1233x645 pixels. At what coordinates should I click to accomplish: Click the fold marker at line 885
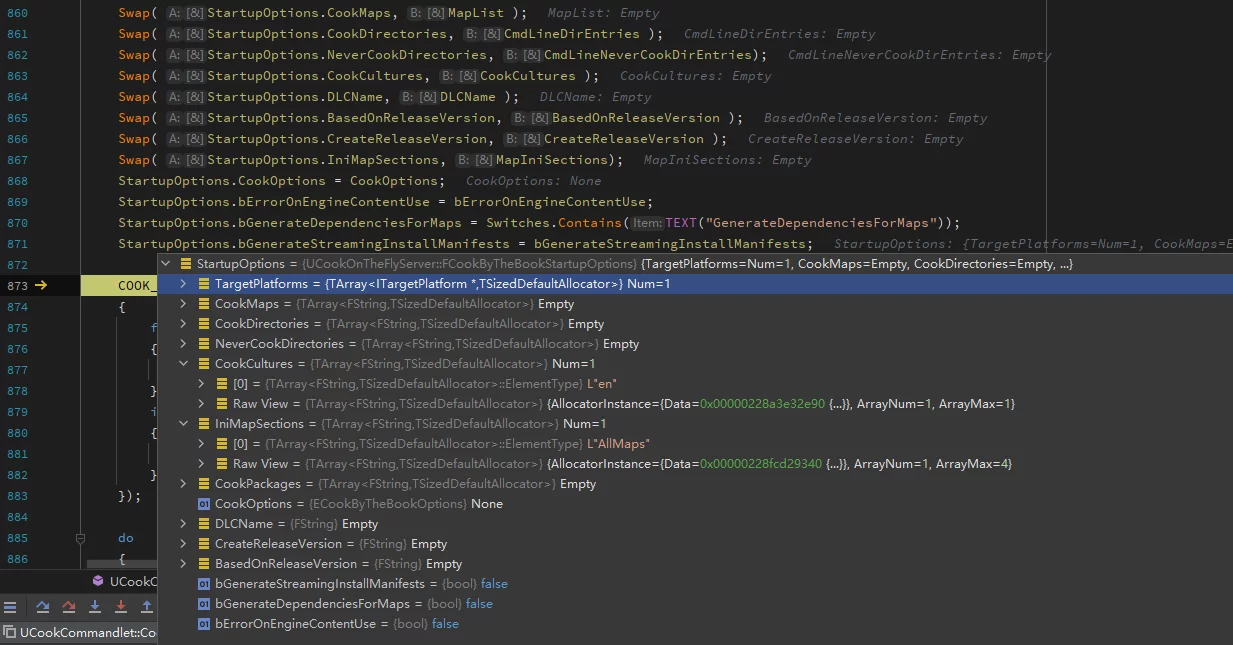81,538
